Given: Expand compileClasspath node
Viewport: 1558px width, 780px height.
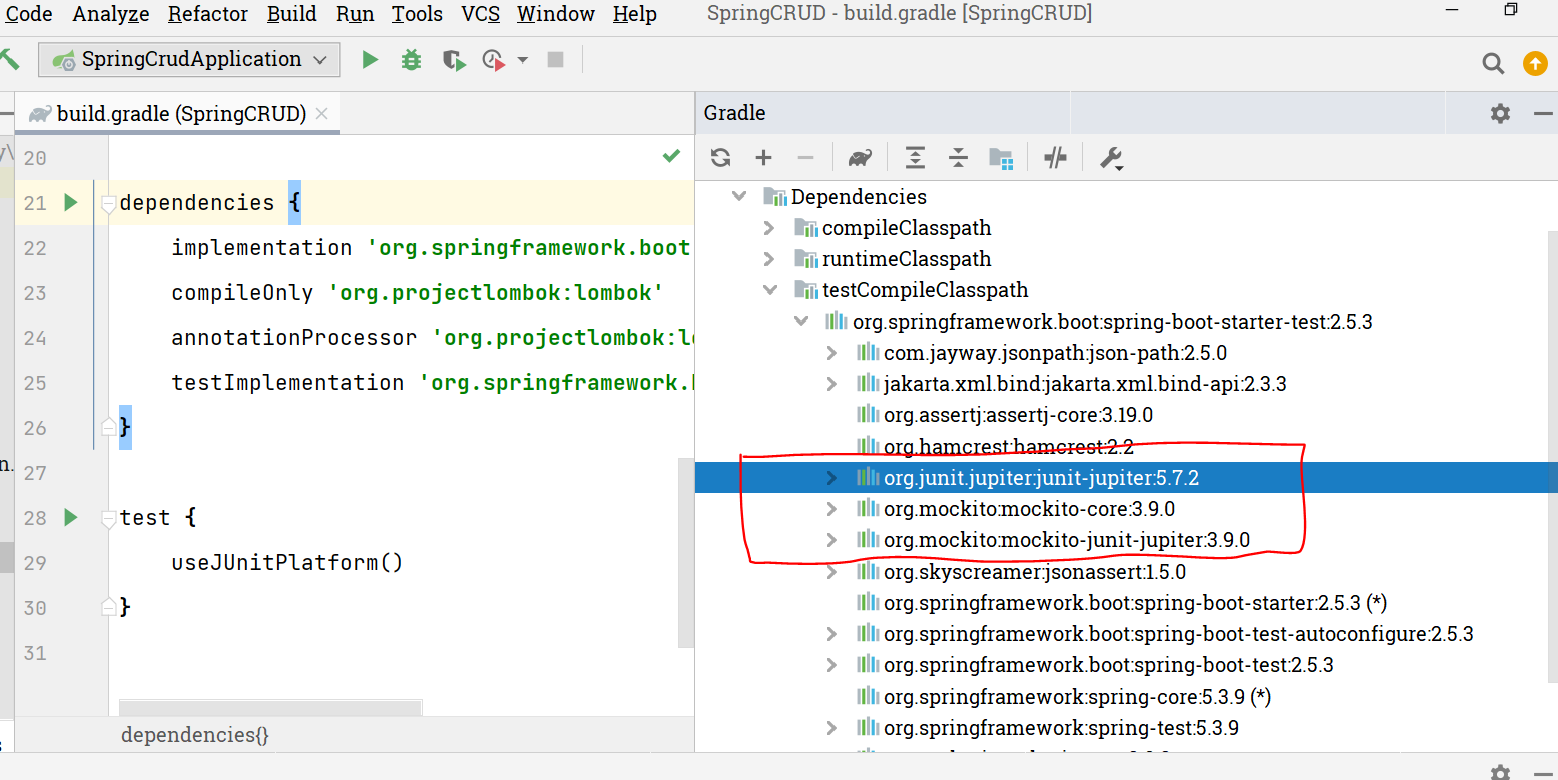Looking at the screenshot, I should [x=769, y=228].
